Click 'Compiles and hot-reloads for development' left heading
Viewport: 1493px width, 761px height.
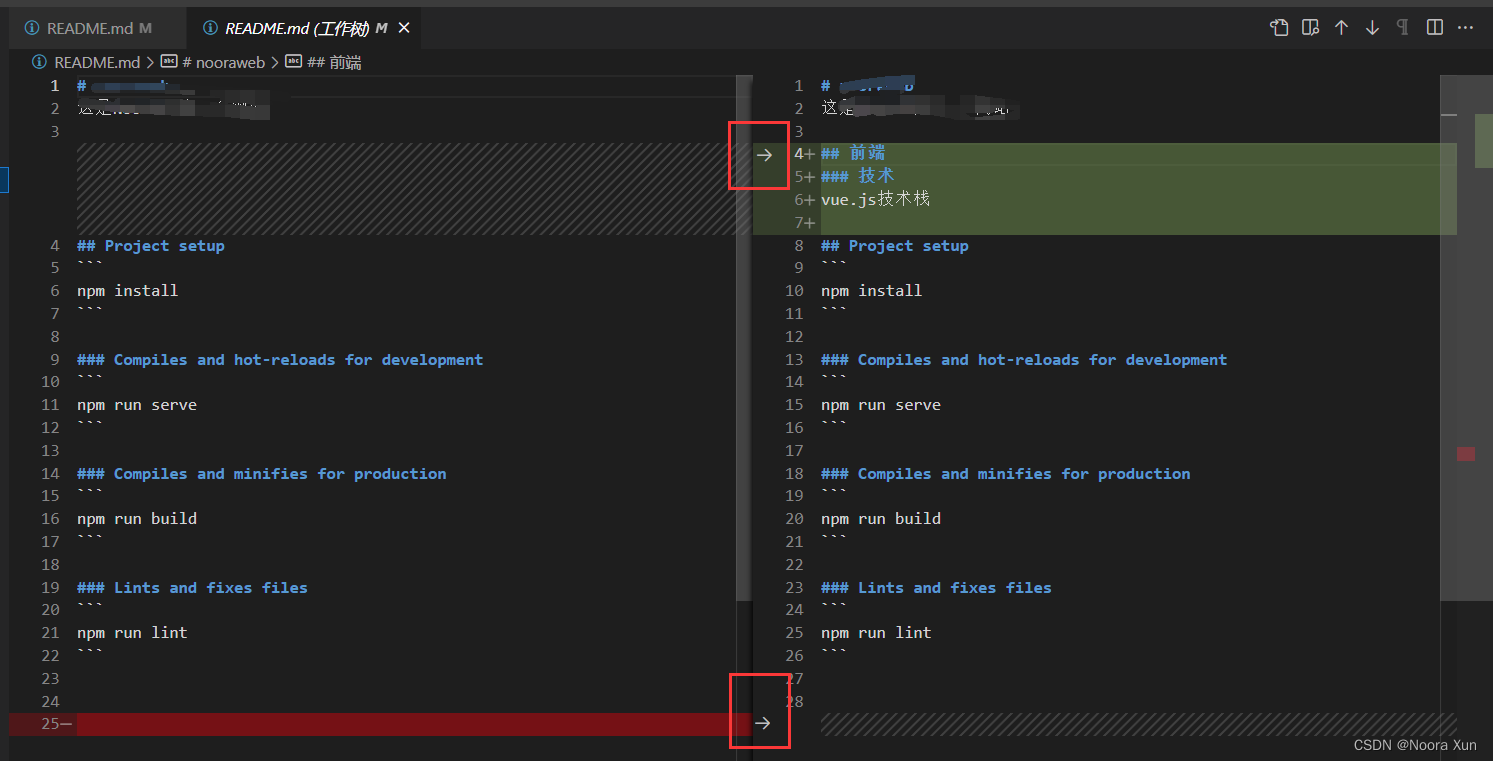[x=280, y=360]
